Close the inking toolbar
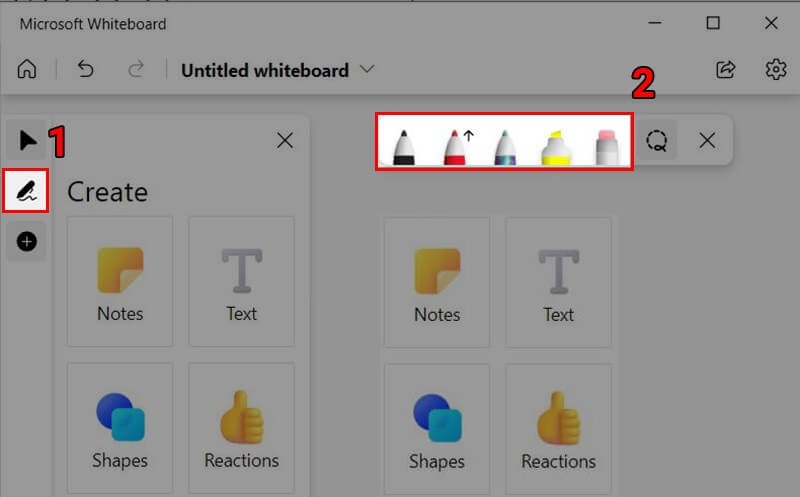The height and width of the screenshot is (497, 800). (707, 140)
